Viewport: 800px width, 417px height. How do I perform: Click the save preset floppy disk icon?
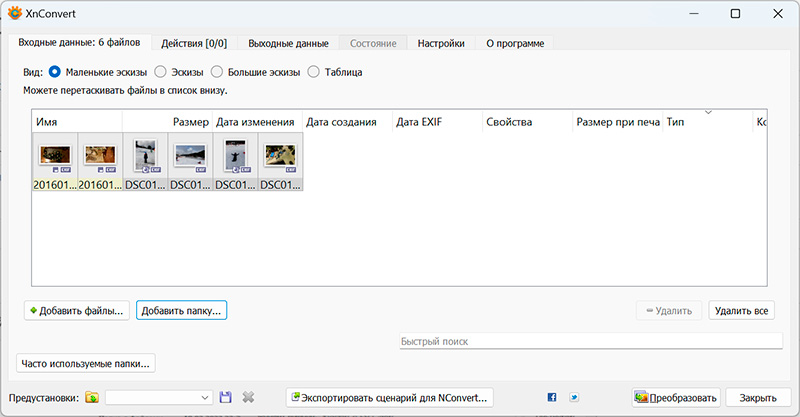click(x=226, y=397)
